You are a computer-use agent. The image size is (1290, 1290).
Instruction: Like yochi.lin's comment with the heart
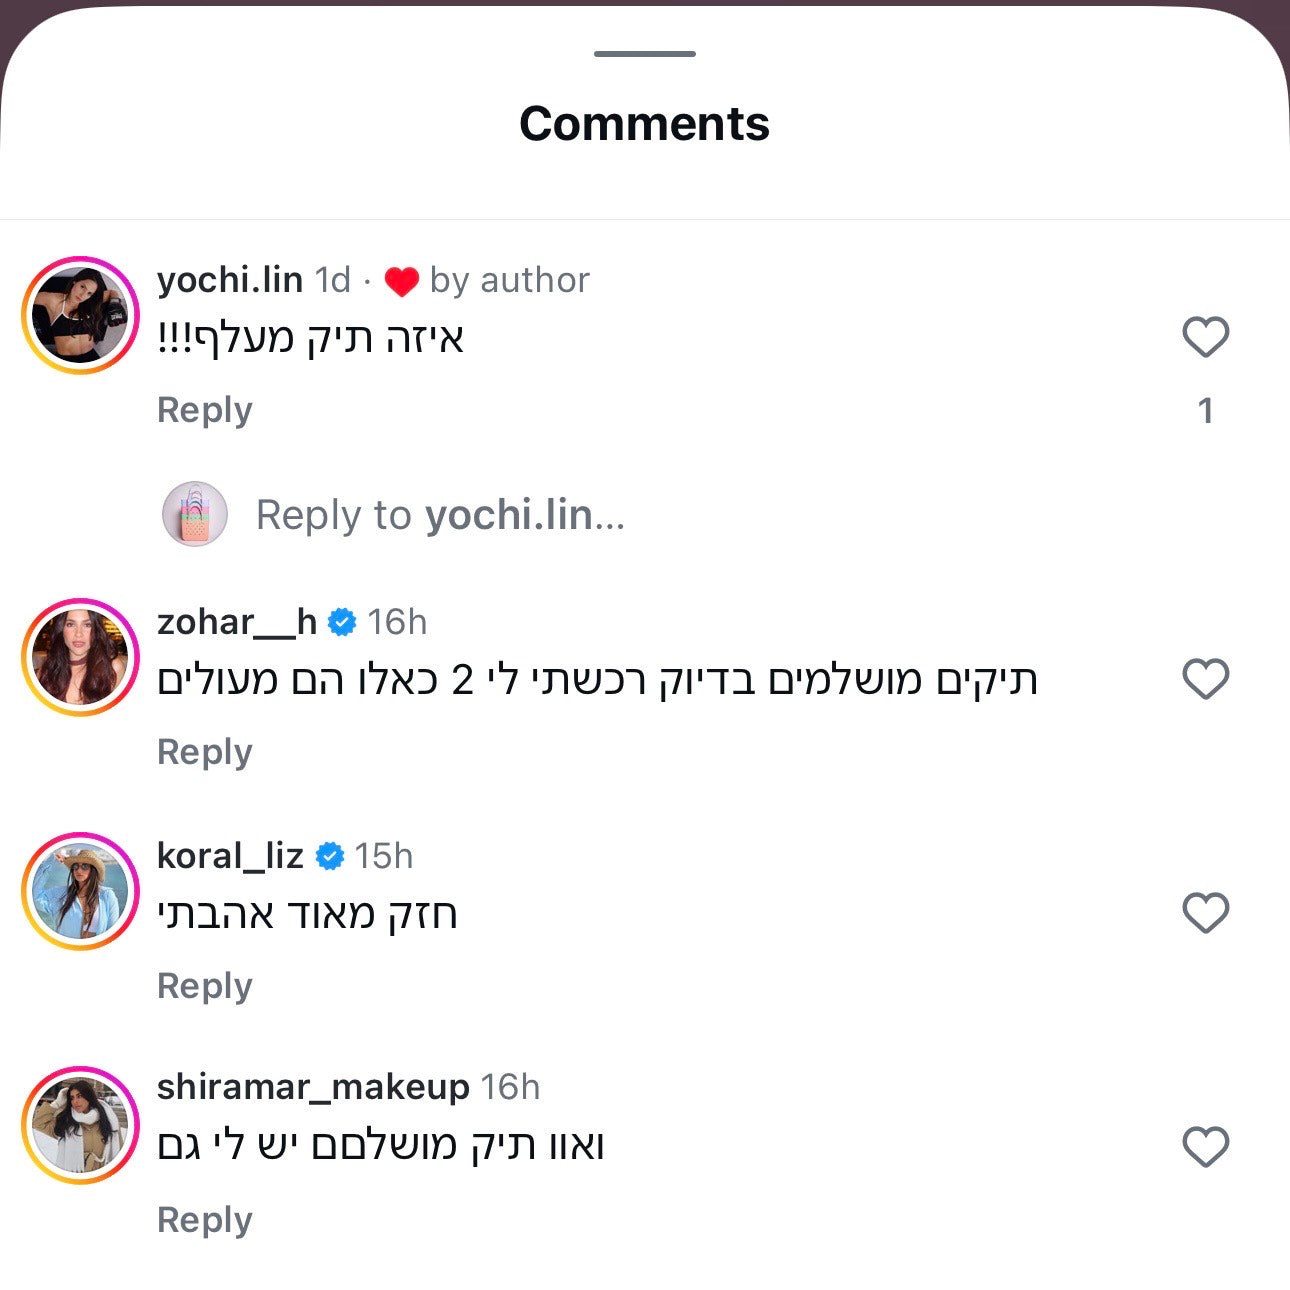click(1205, 337)
